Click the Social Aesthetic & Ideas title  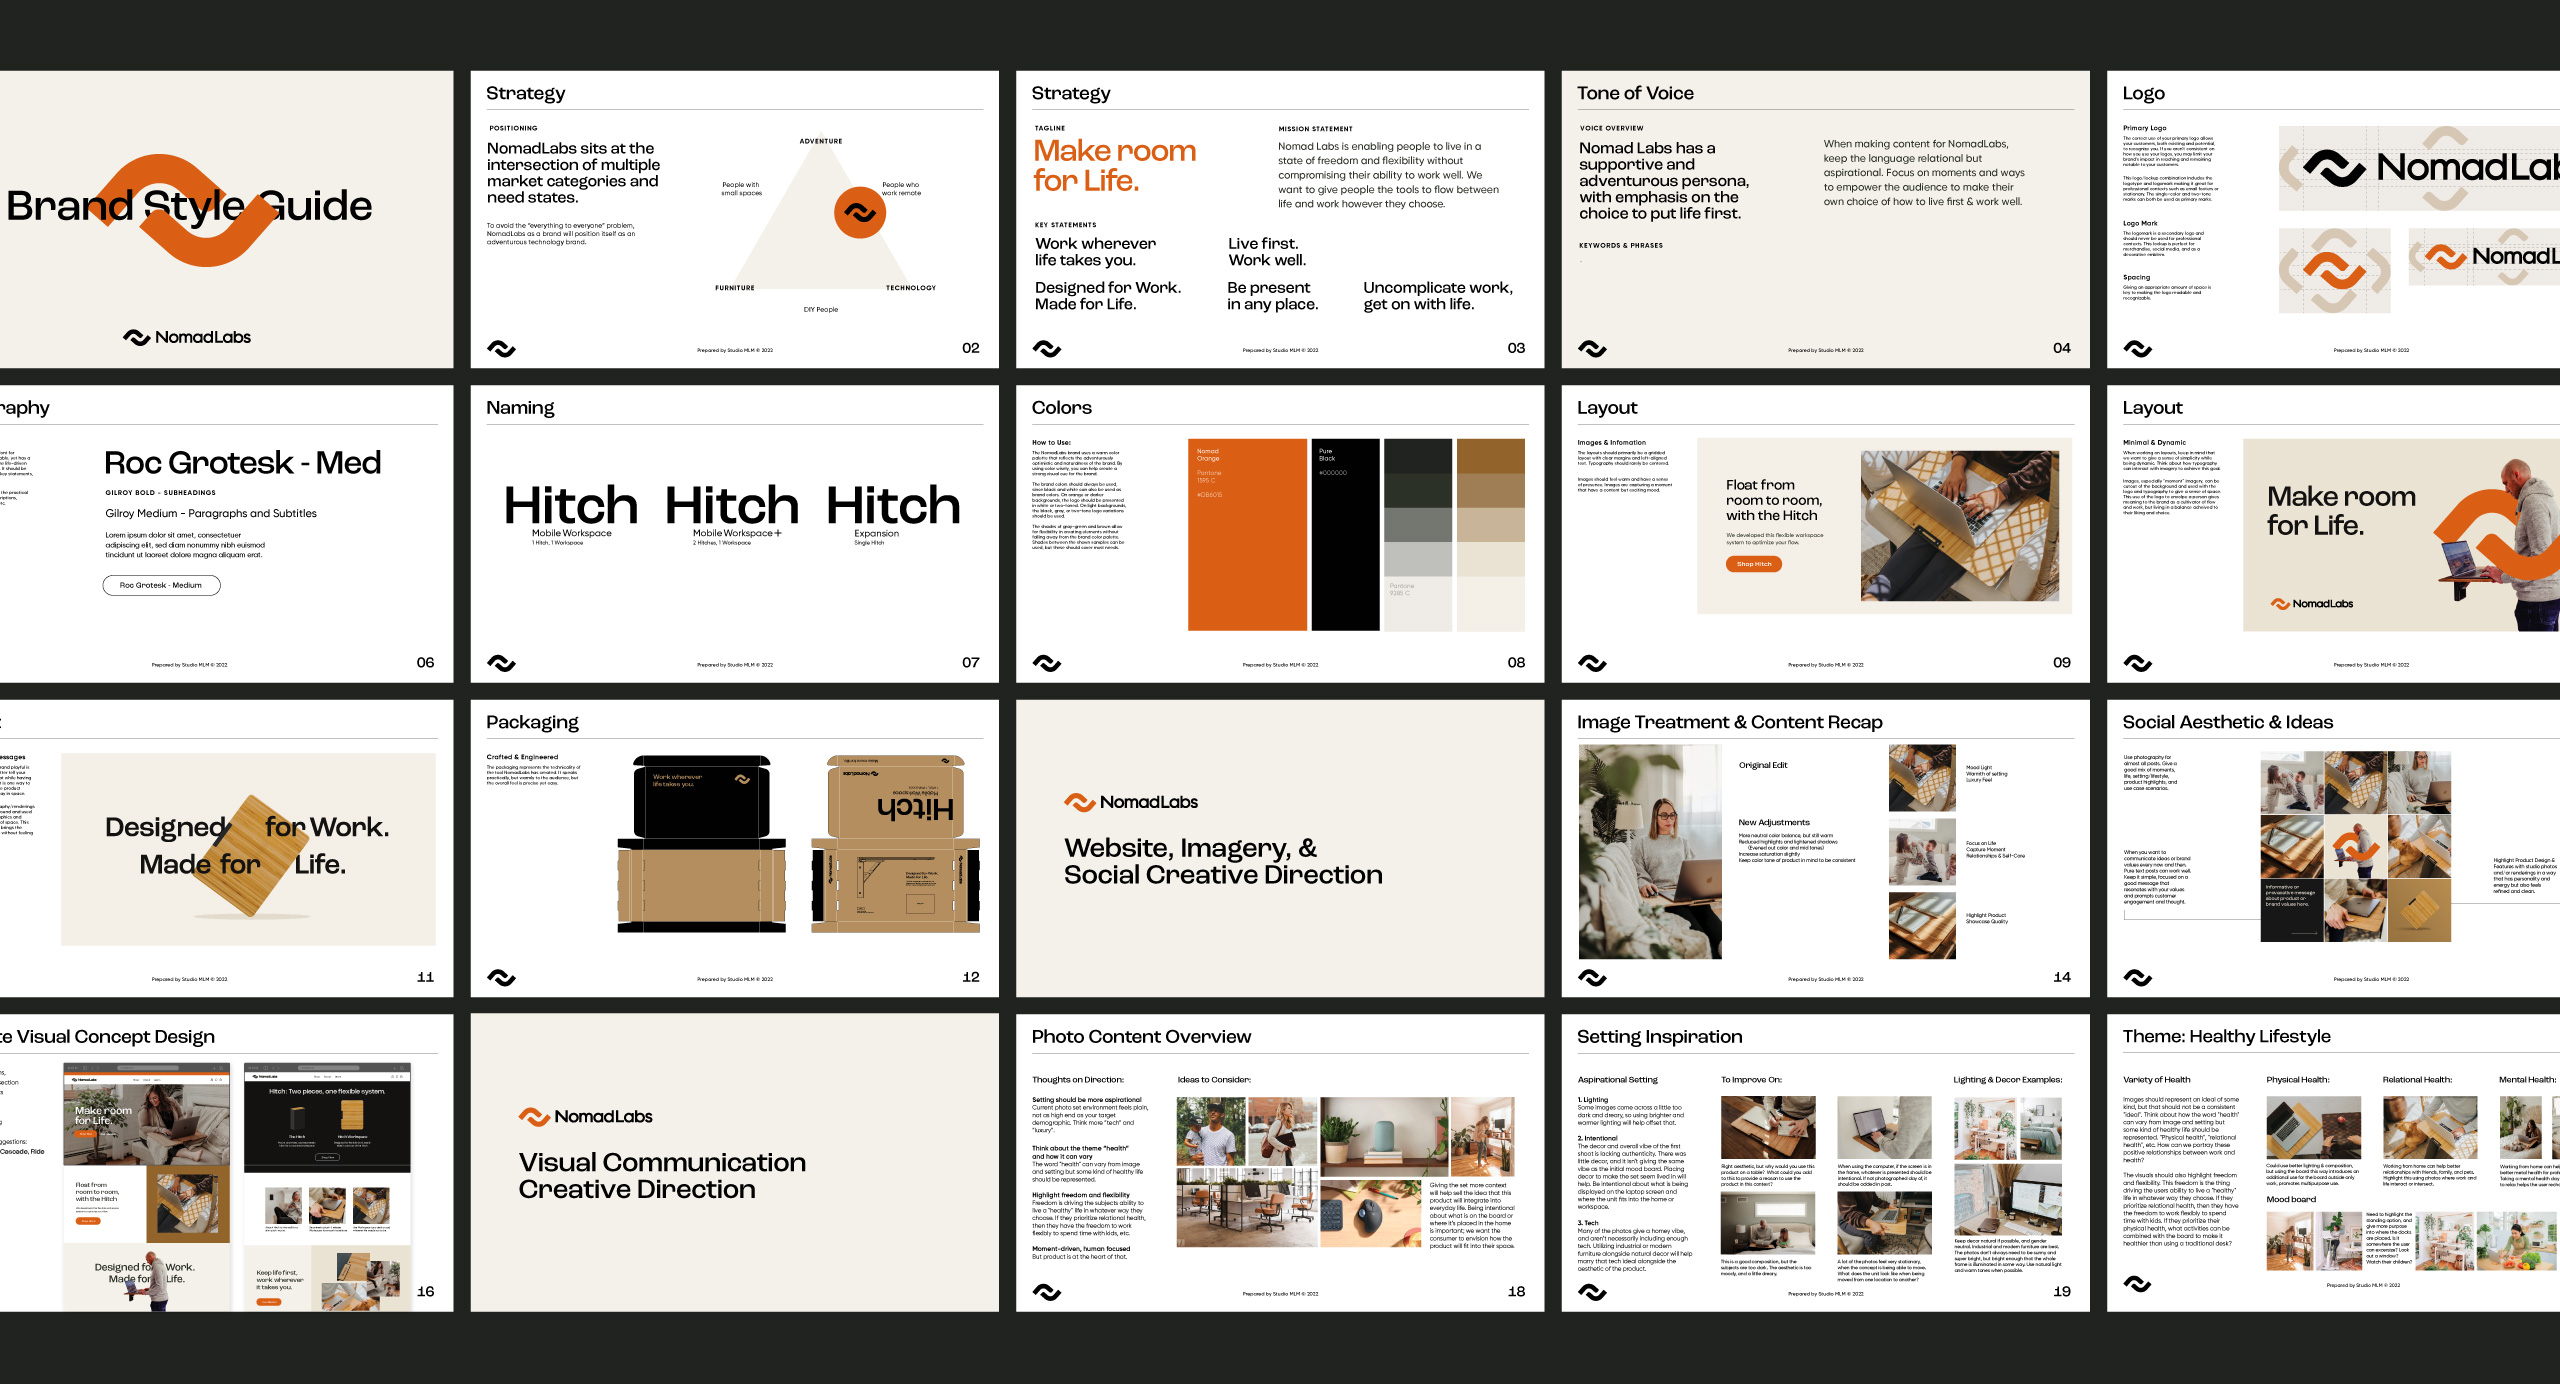pos(2227,722)
